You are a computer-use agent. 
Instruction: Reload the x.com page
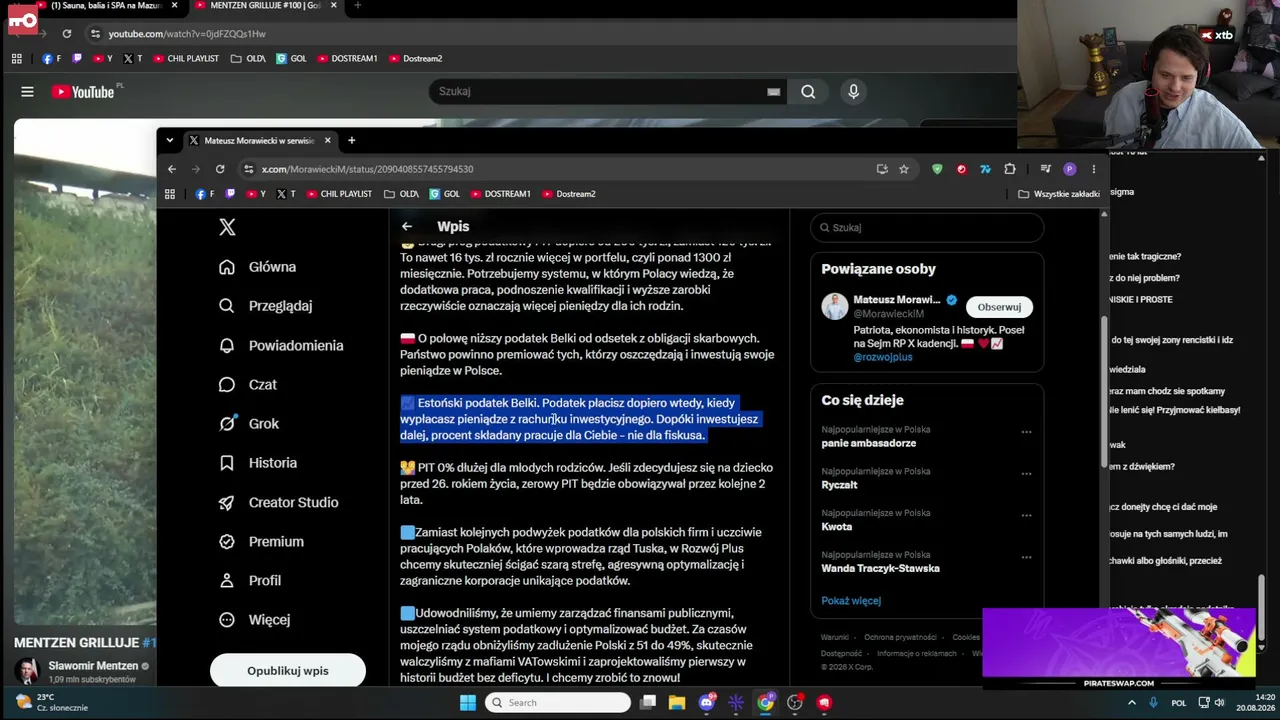coord(220,169)
